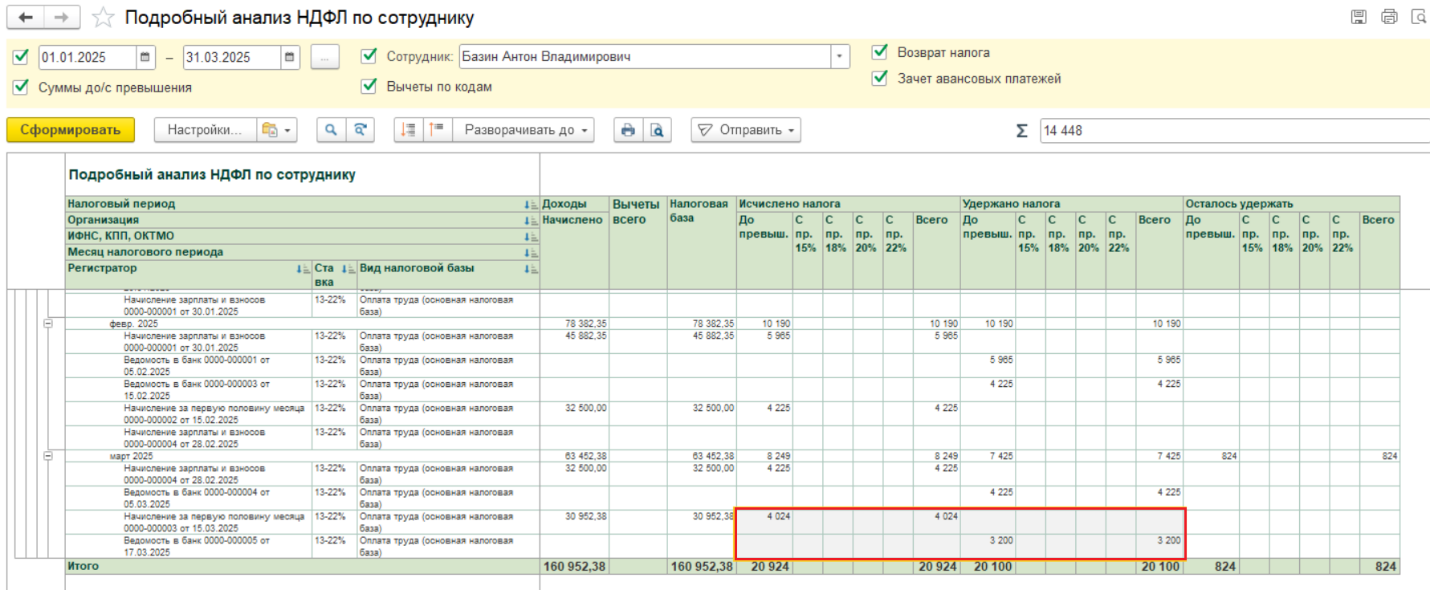
Task: Add report to favorites with star icon
Action: click(x=102, y=18)
